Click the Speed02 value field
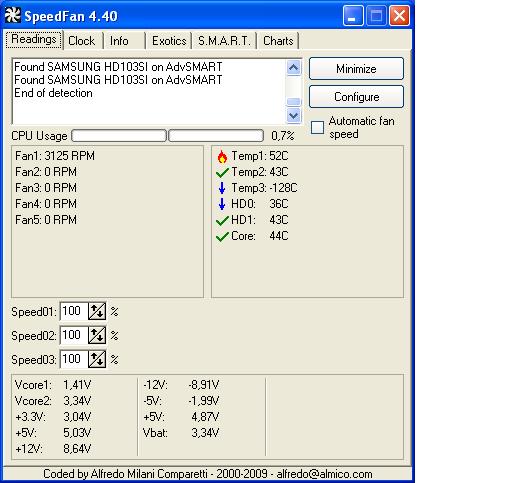This screenshot has width=512, height=483. tap(74, 335)
